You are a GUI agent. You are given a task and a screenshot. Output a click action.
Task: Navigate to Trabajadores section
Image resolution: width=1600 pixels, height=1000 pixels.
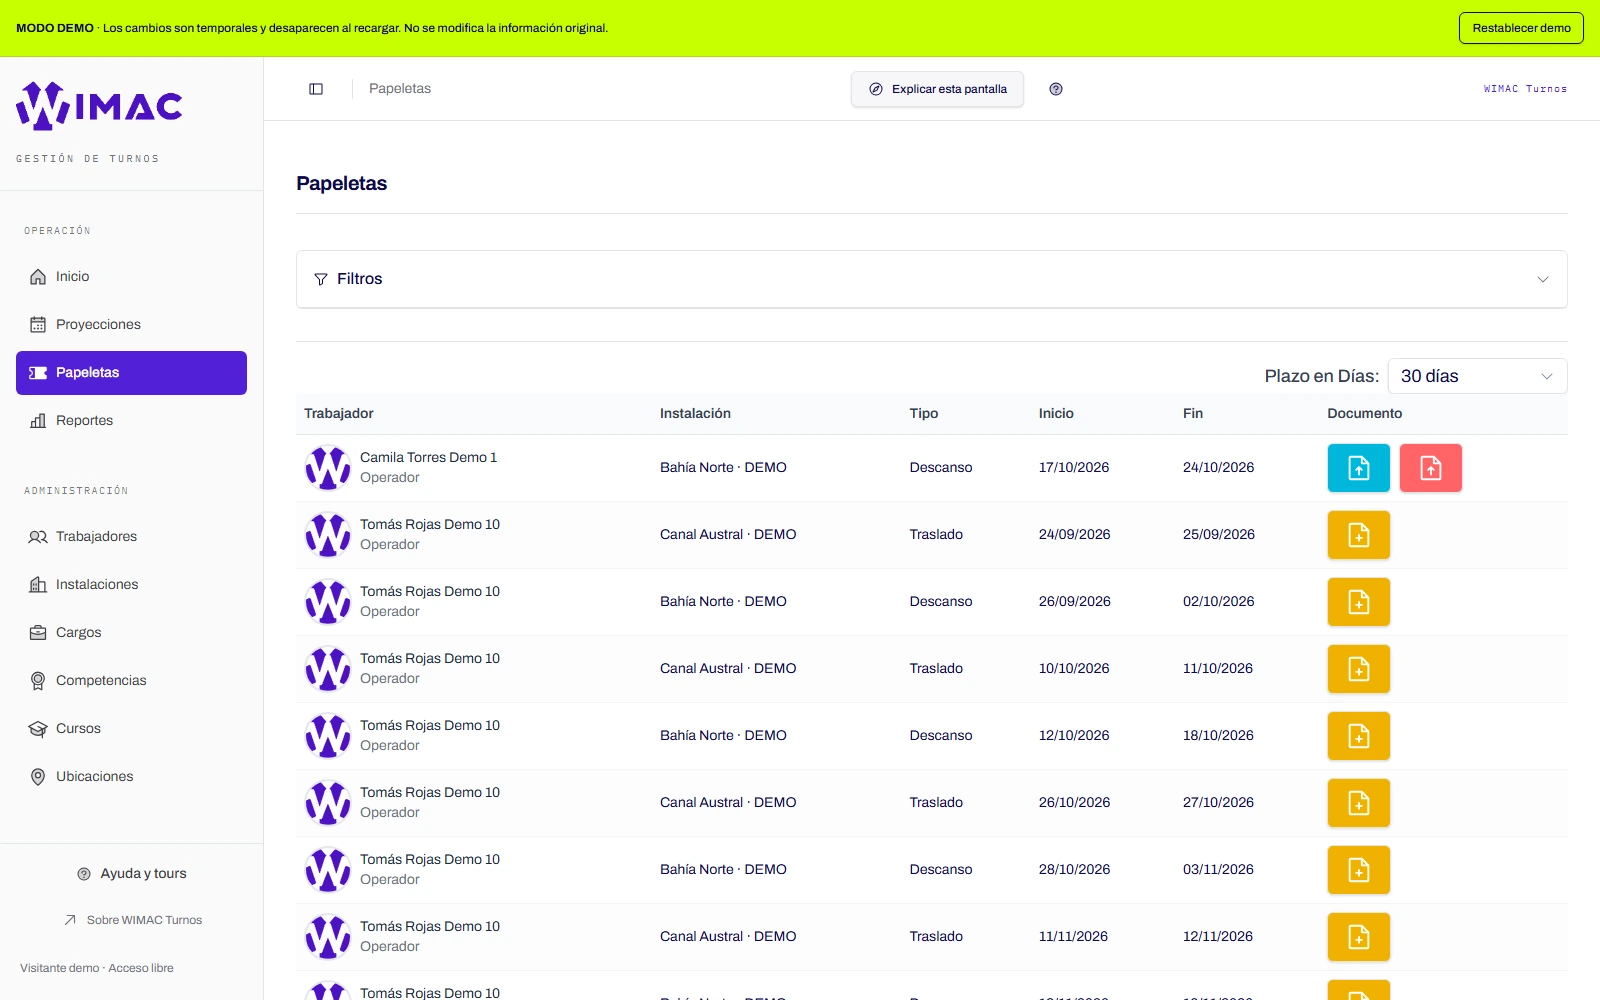coord(131,537)
